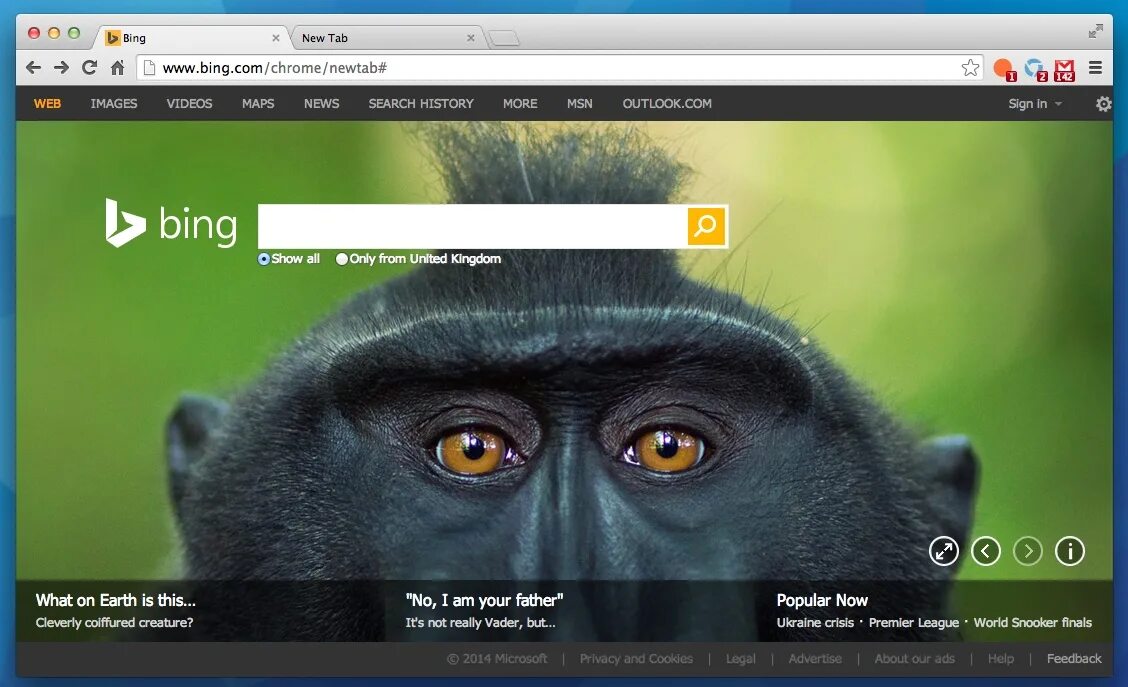The image size is (1128, 687).
Task: Run the search with the magnifier button
Action: click(x=706, y=226)
